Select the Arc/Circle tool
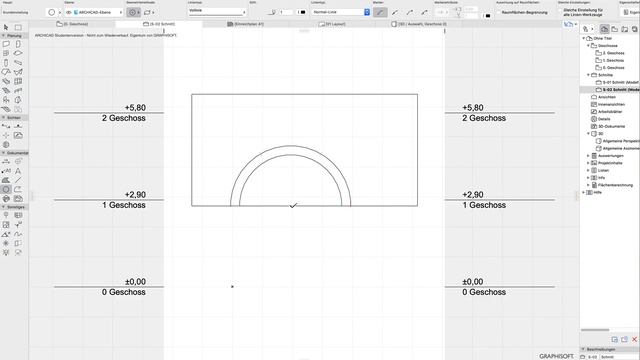Viewport: 640px width, 360px height. tap(6, 189)
